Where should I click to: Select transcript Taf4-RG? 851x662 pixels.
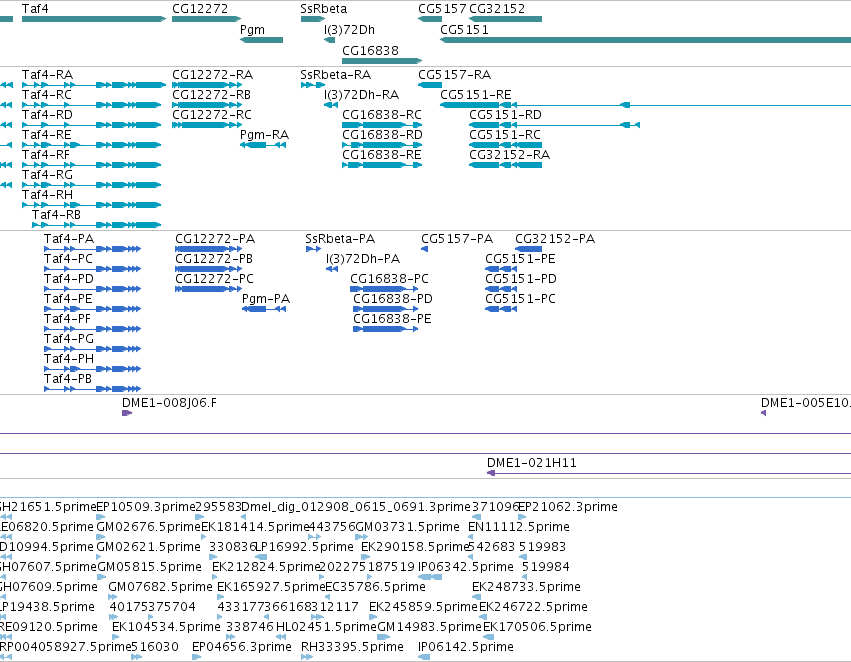point(92,185)
